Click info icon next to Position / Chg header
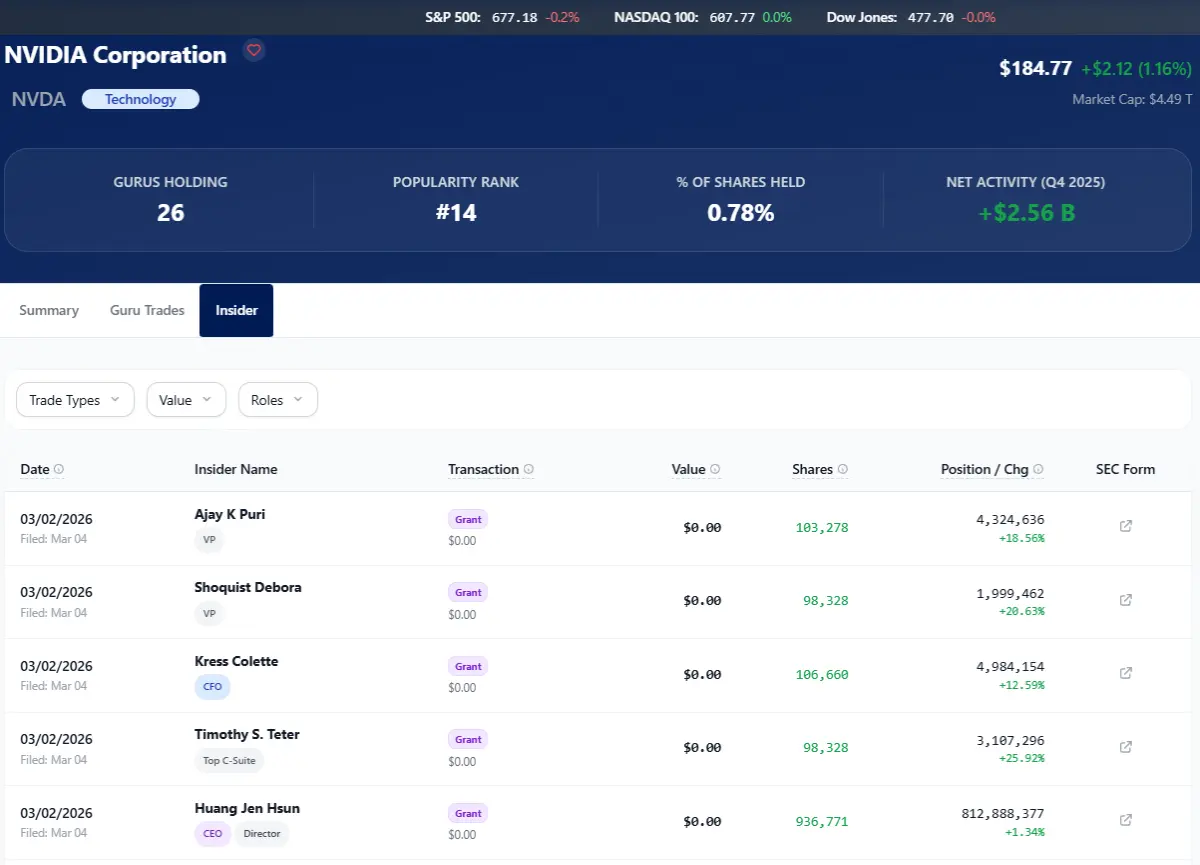The width and height of the screenshot is (1200, 865). [1038, 469]
